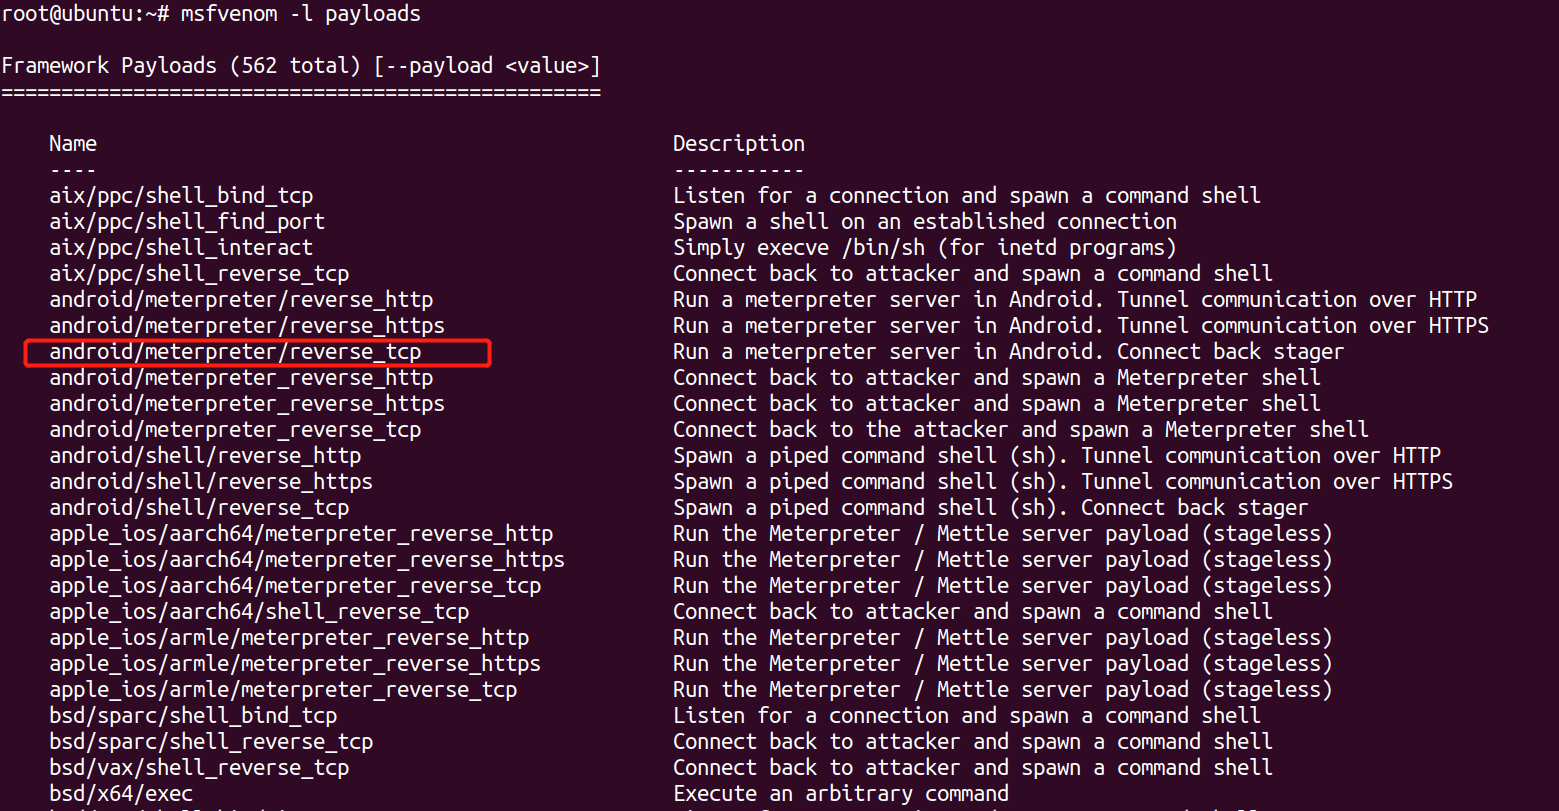Select apple_ios/aarch64/shell_reverse_tcp payload
The width and height of the screenshot is (1559, 811).
click(x=259, y=612)
